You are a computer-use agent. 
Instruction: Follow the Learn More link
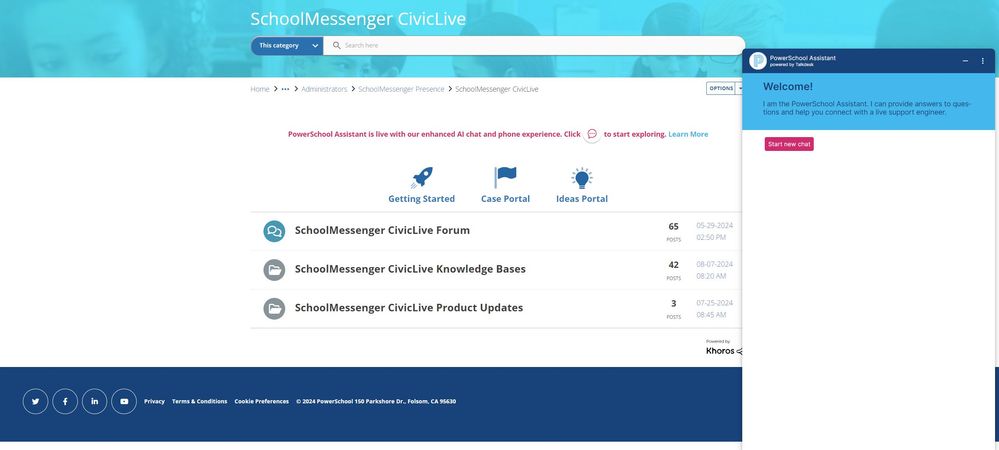[x=688, y=134]
